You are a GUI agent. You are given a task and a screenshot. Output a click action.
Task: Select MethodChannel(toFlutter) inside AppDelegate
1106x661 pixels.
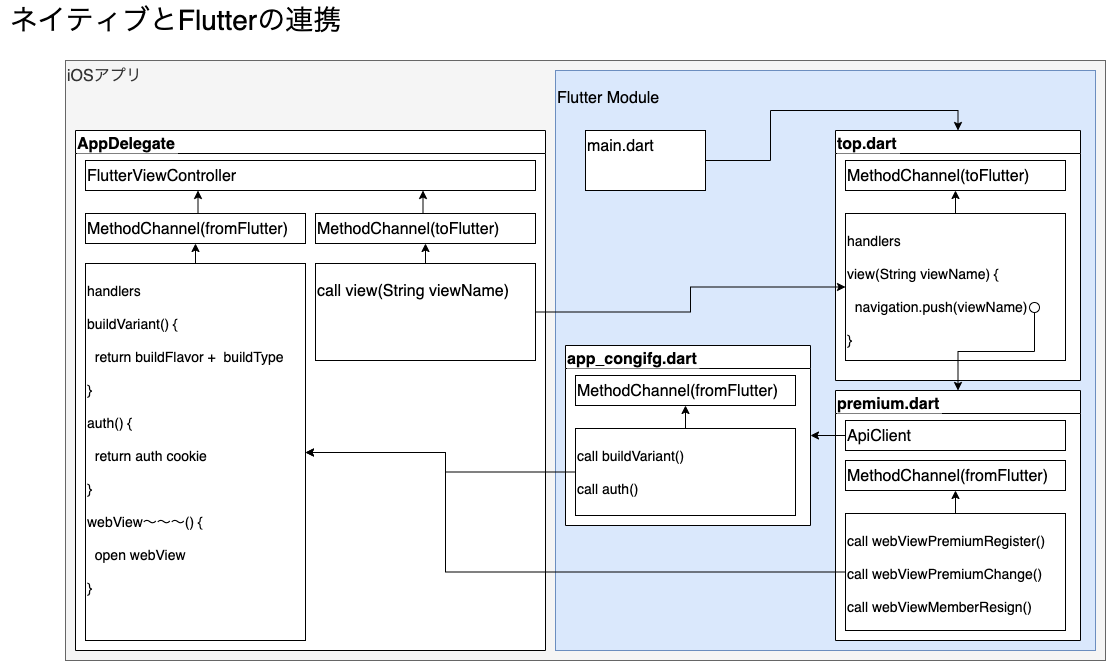click(x=425, y=229)
